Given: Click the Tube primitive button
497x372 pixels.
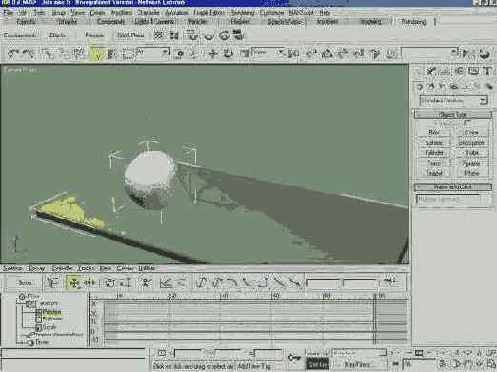Looking at the screenshot, I should point(471,153).
